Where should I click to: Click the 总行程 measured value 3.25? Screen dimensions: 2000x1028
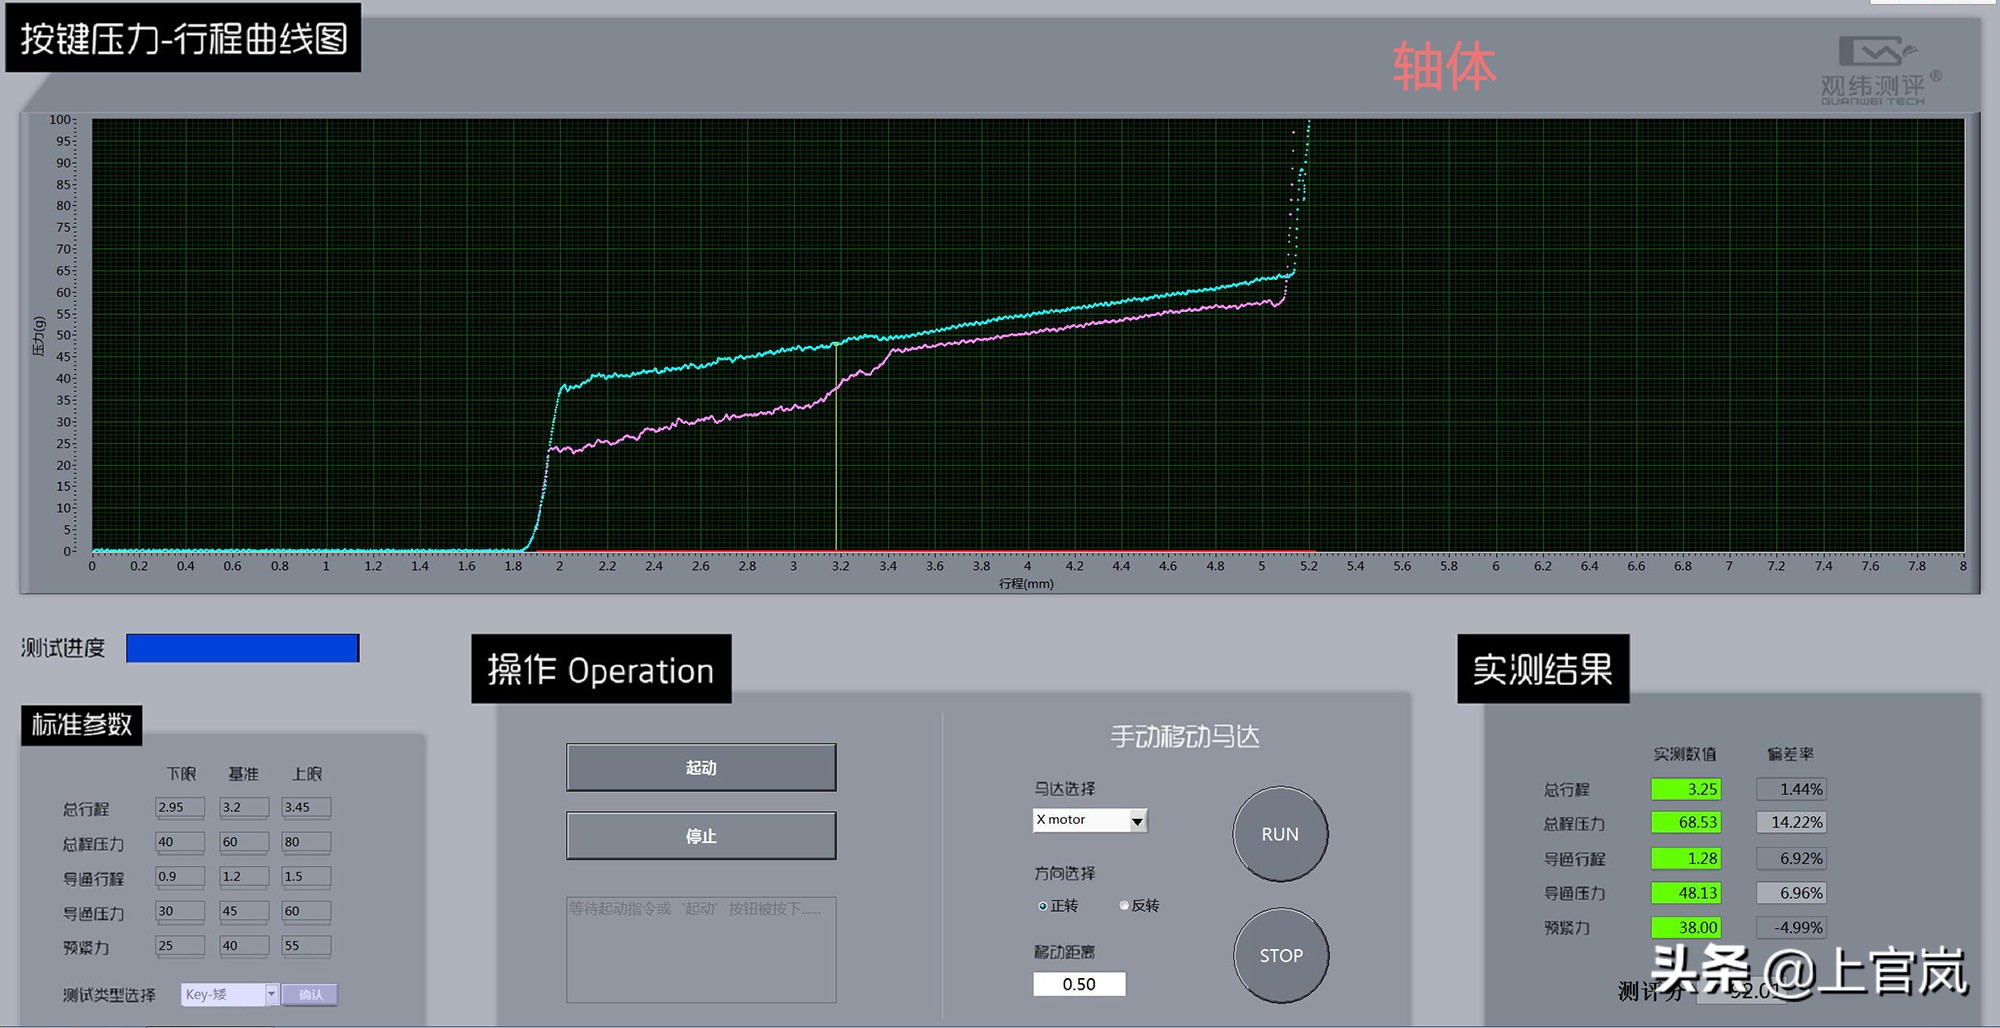pyautogui.click(x=1686, y=789)
